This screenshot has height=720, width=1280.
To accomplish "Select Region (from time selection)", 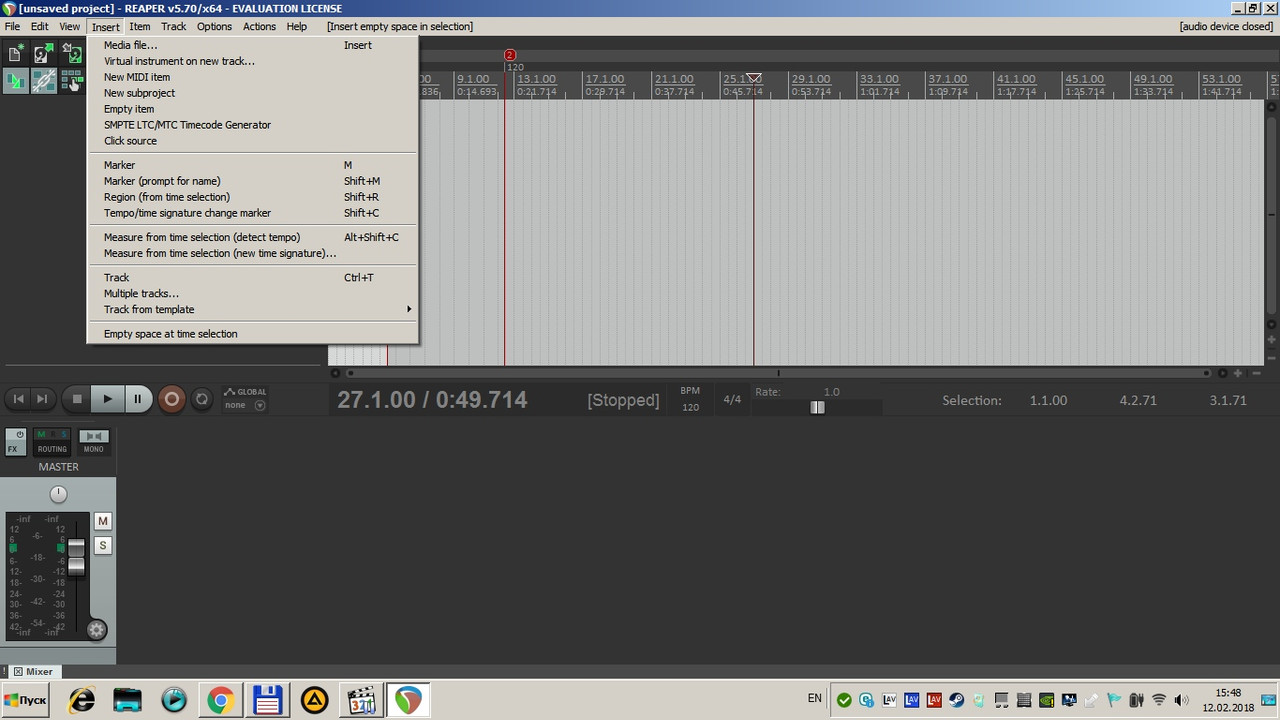I will (x=252, y=197).
